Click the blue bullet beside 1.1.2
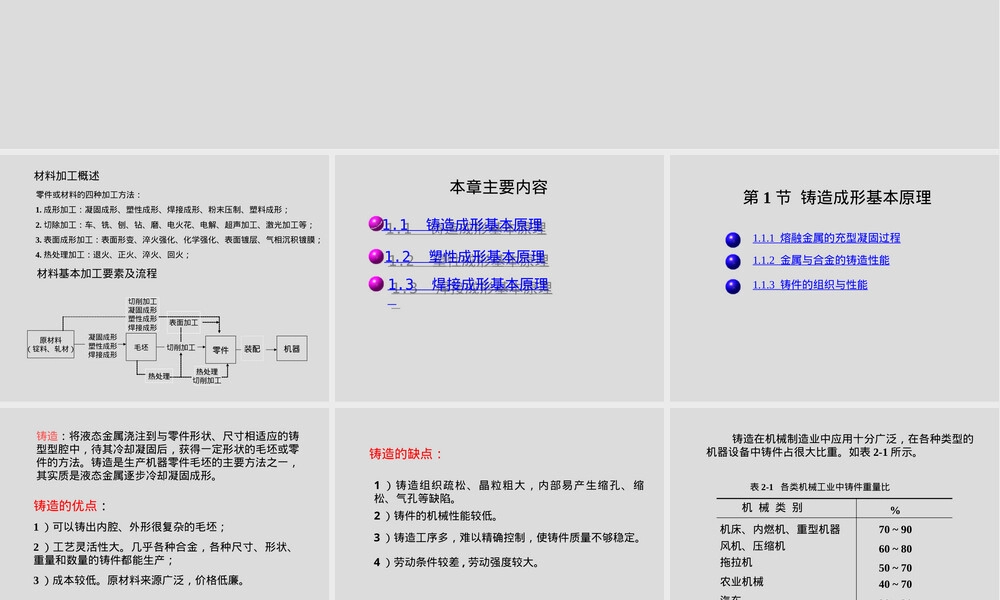The height and width of the screenshot is (600, 1000). click(733, 262)
